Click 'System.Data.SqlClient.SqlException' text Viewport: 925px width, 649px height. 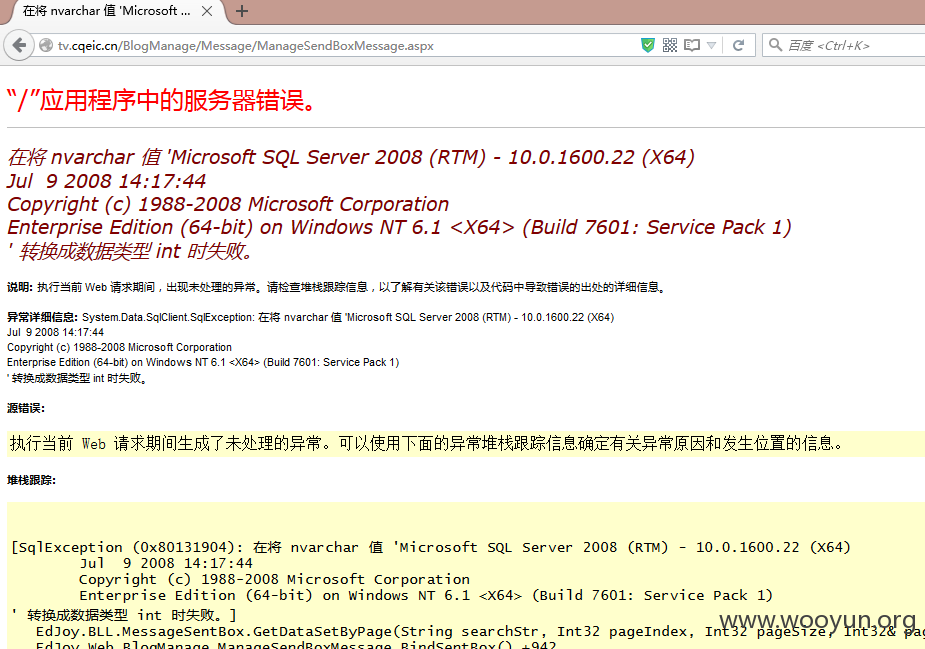point(168,317)
